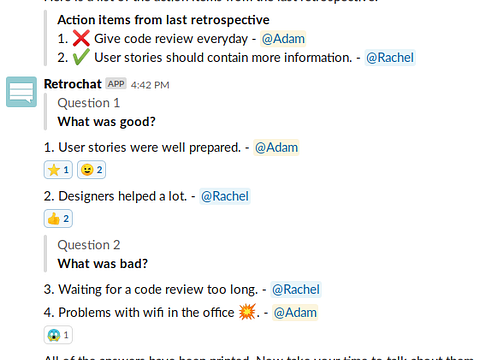
Task: Open the Retrochat sender name
Action: pos(73,84)
